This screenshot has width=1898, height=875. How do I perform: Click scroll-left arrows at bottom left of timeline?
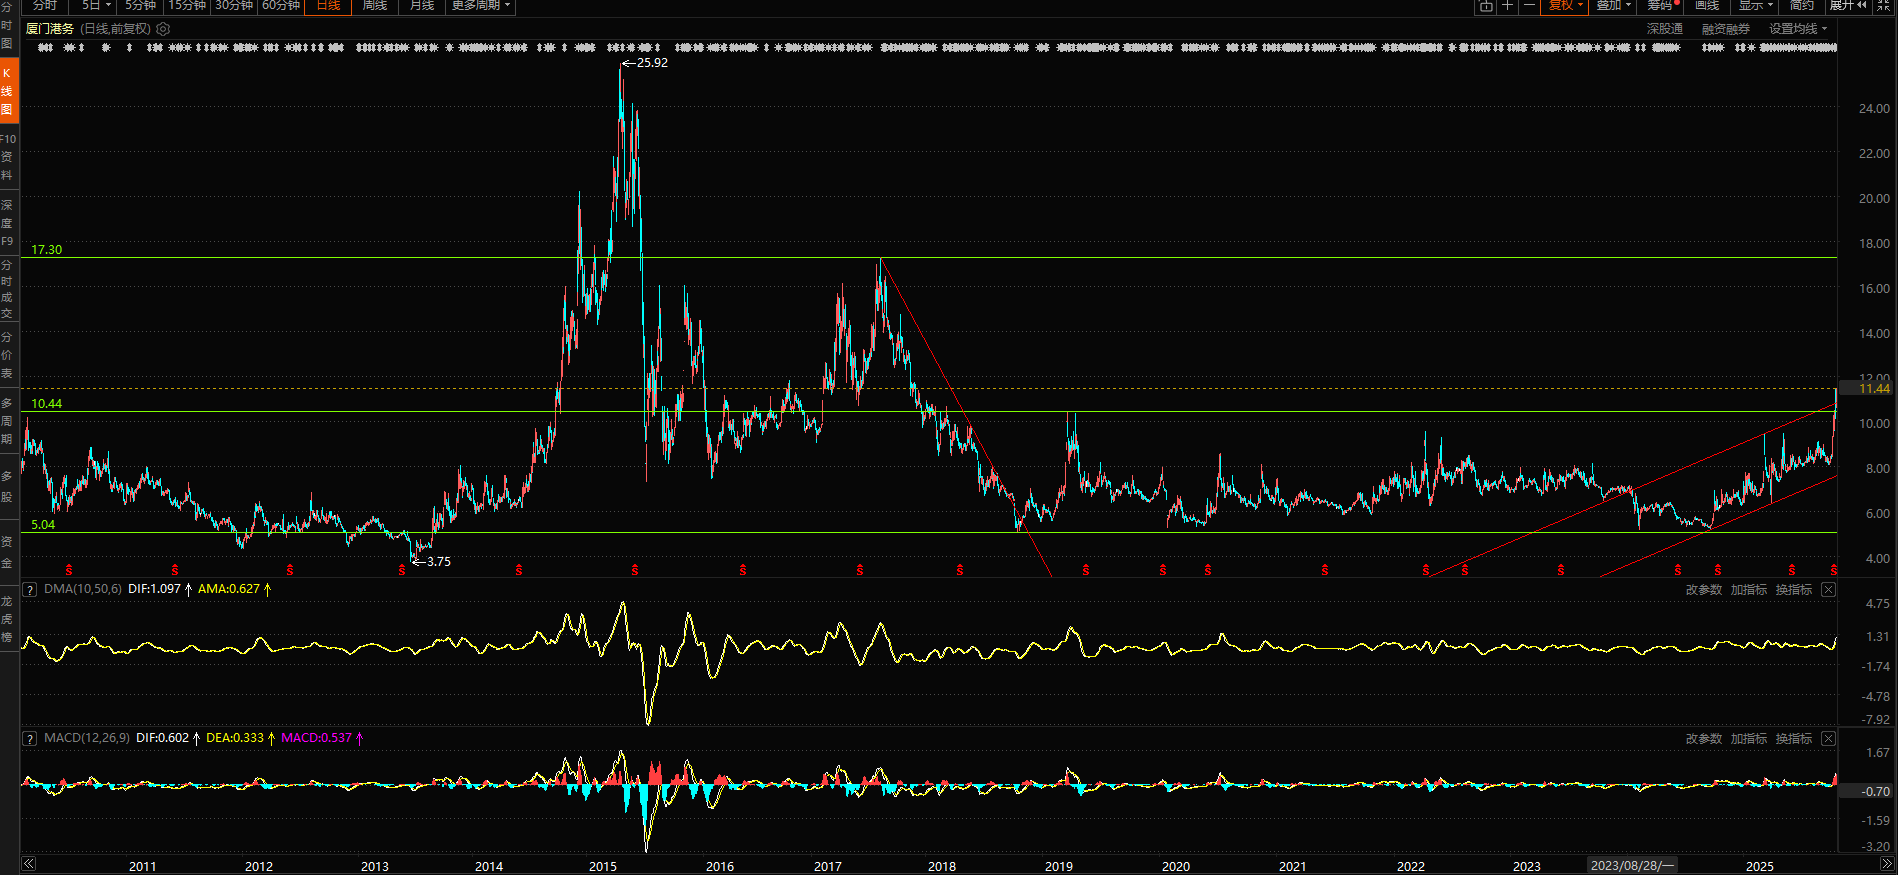[x=29, y=864]
